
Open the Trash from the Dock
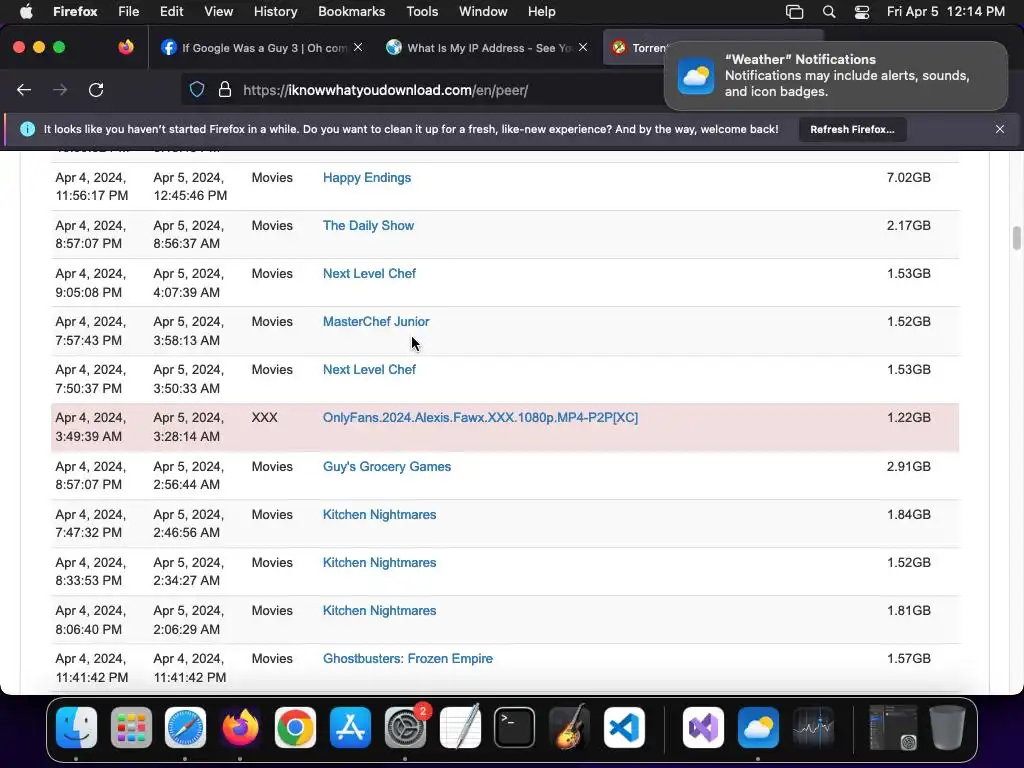947,727
